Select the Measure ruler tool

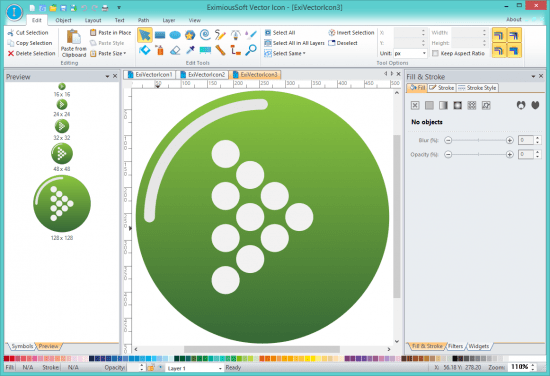coord(220,50)
